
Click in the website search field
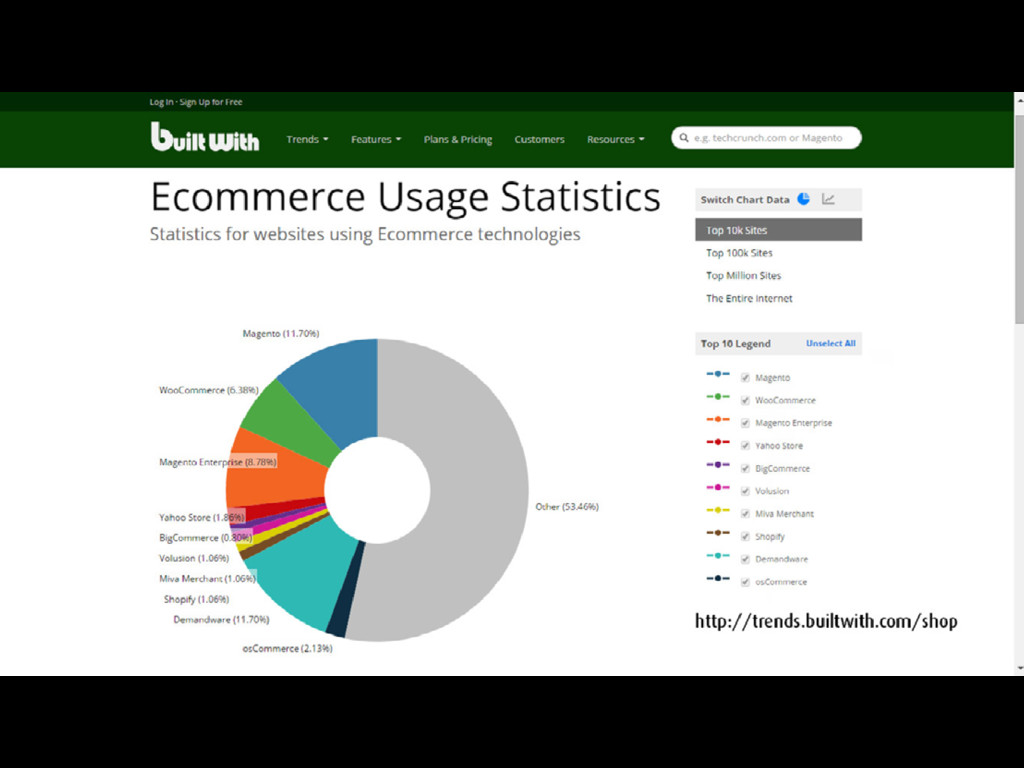coord(767,138)
